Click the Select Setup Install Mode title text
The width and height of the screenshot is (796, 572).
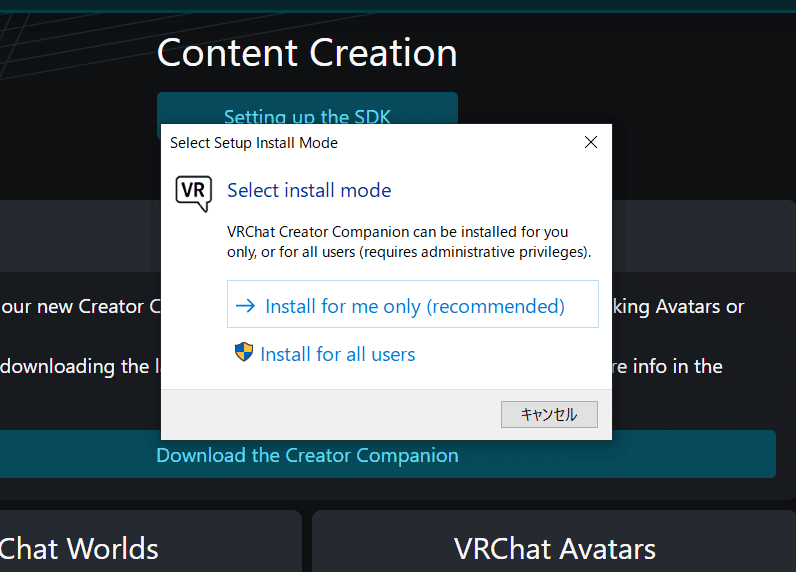pyautogui.click(x=254, y=143)
